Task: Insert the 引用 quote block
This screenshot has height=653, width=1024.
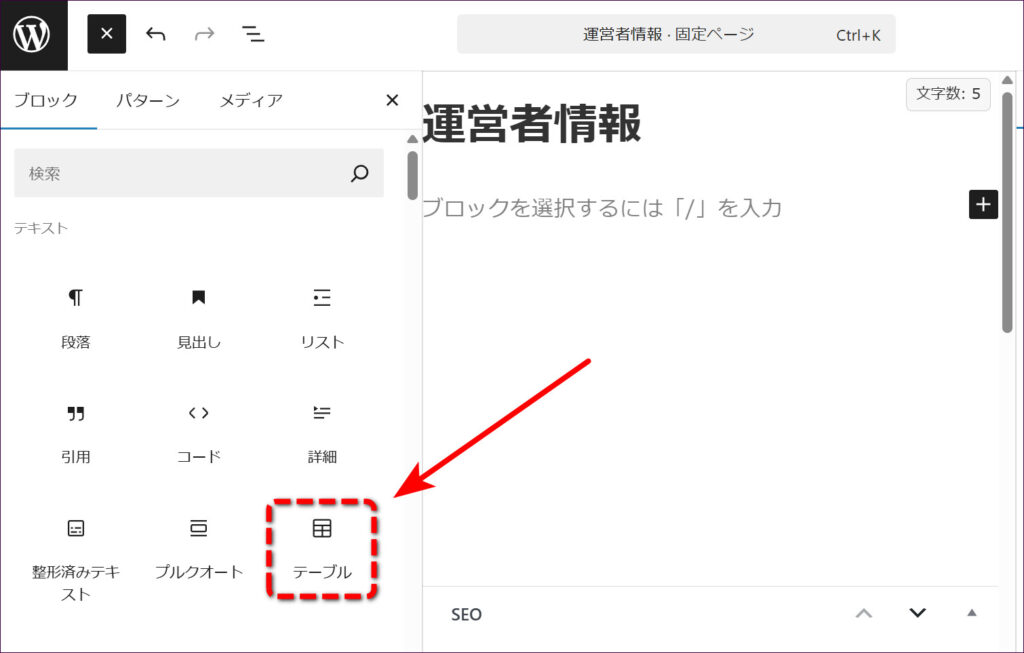Action: 76,431
